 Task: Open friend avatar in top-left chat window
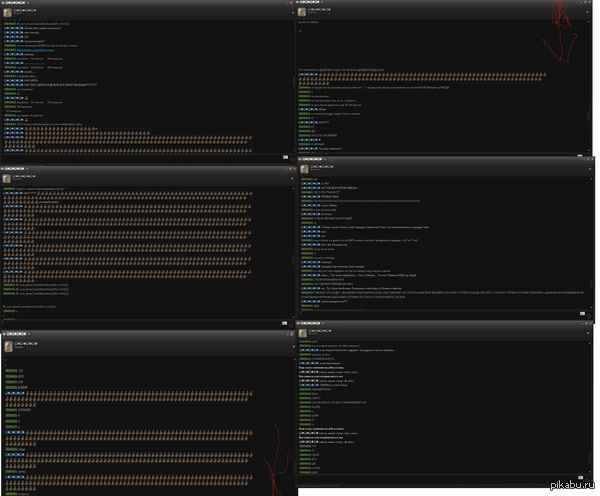pos(7,13)
